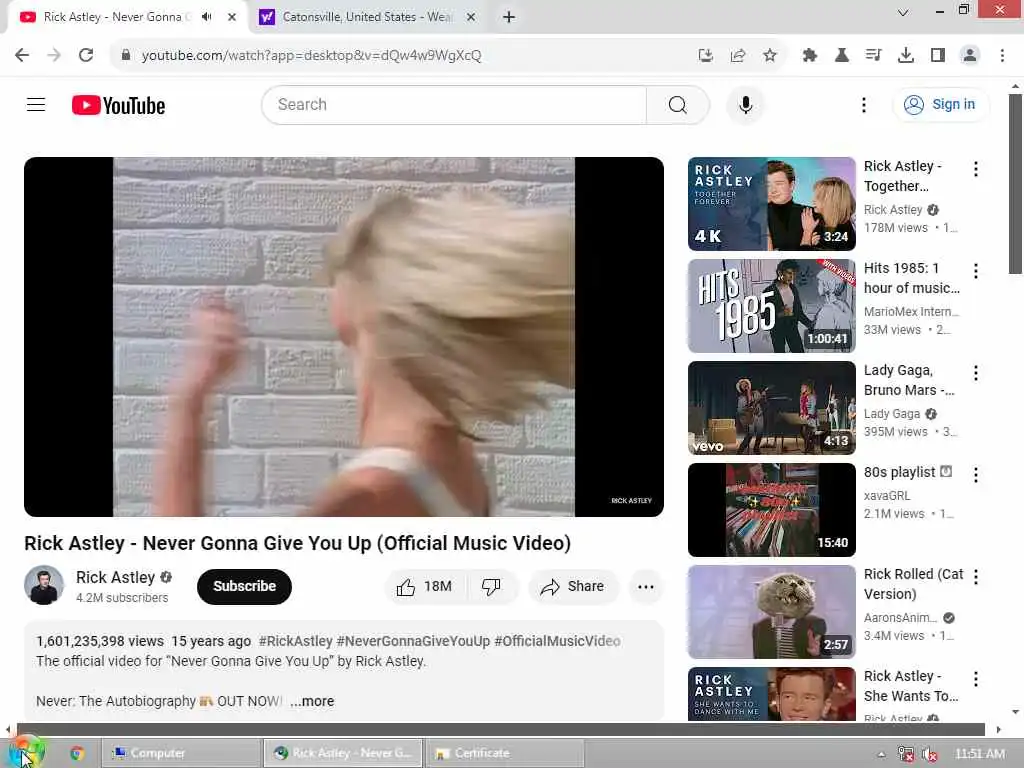
Task: Click the Sign in button
Action: (940, 104)
